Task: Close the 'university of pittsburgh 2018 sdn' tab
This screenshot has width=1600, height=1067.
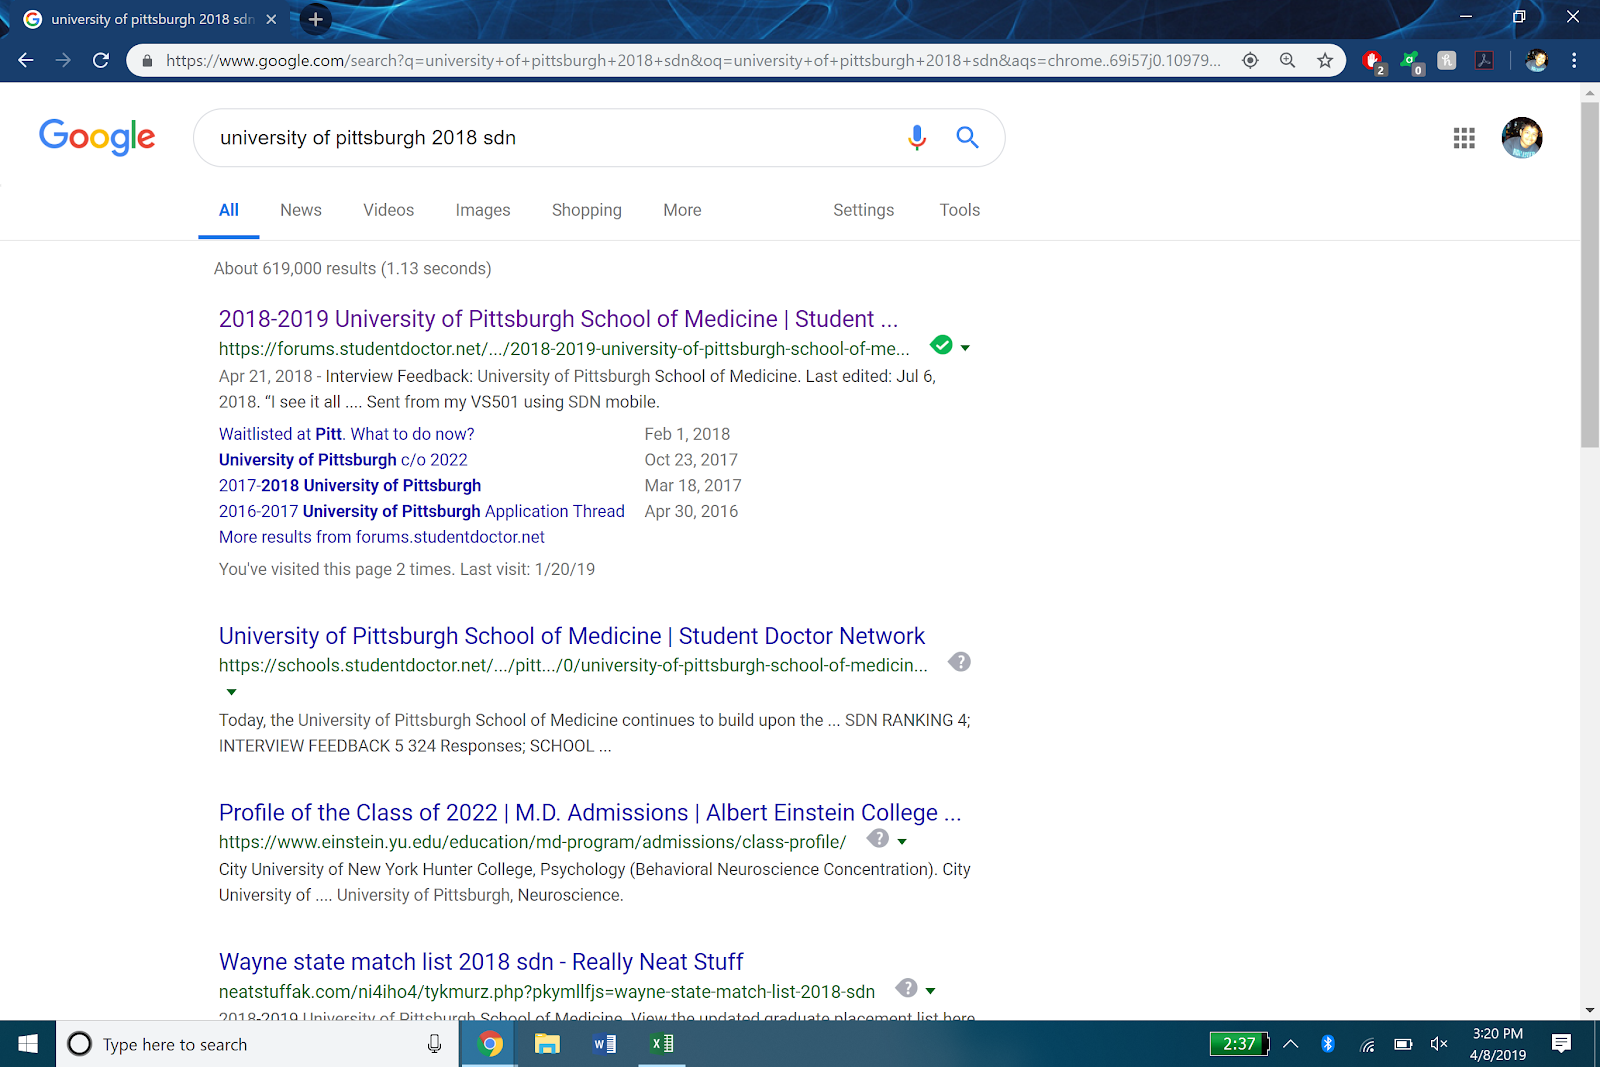Action: tap(271, 19)
